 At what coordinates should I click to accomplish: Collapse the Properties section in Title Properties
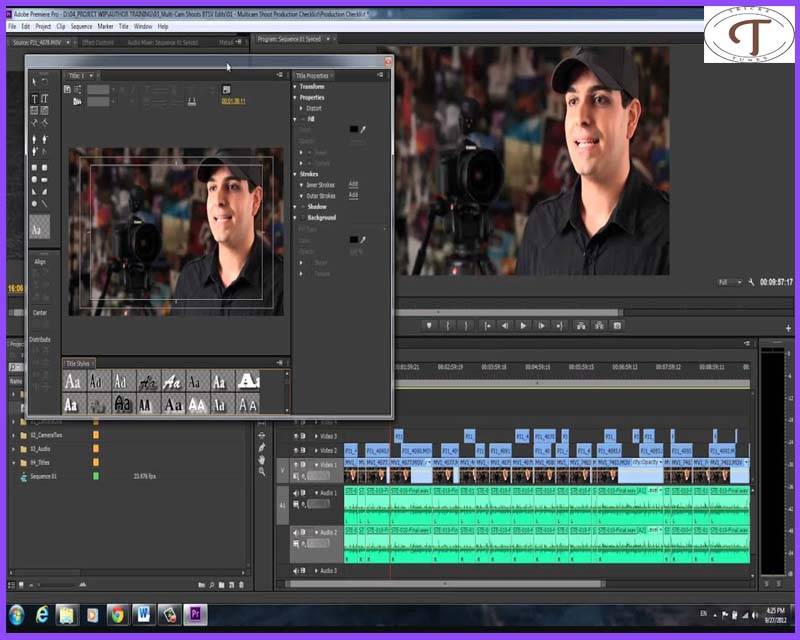click(x=295, y=97)
